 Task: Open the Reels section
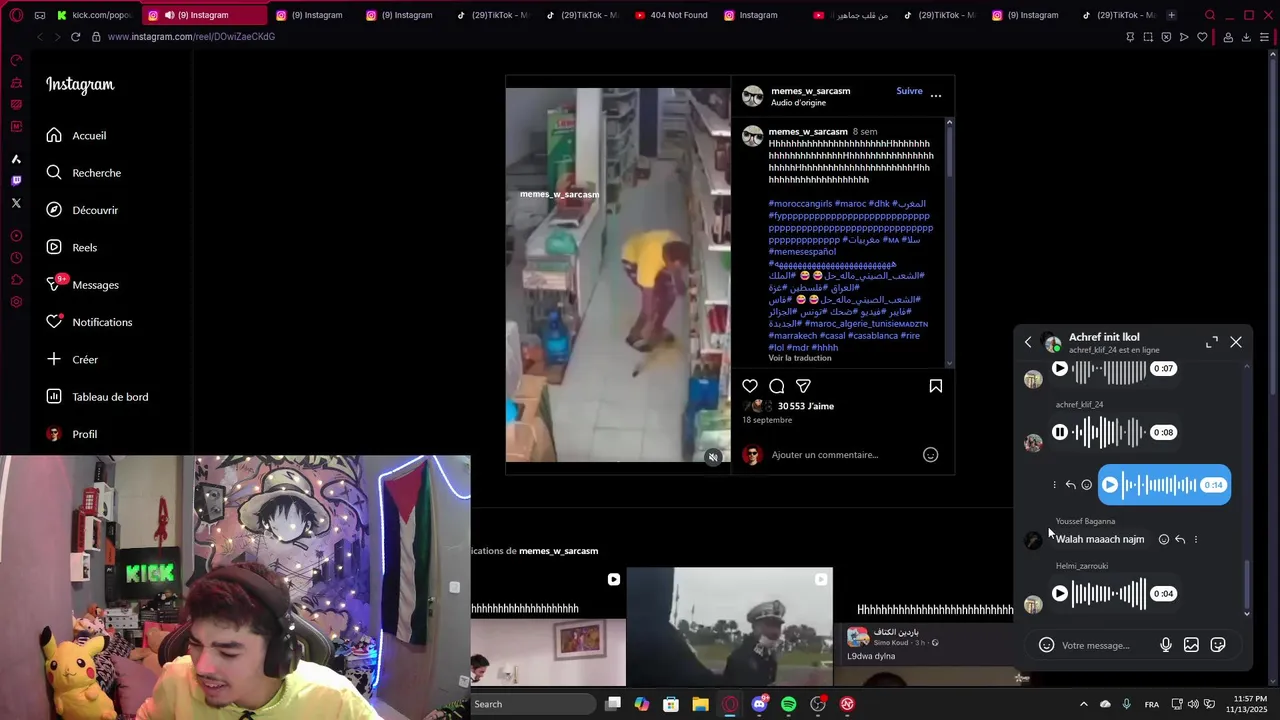tap(71, 248)
